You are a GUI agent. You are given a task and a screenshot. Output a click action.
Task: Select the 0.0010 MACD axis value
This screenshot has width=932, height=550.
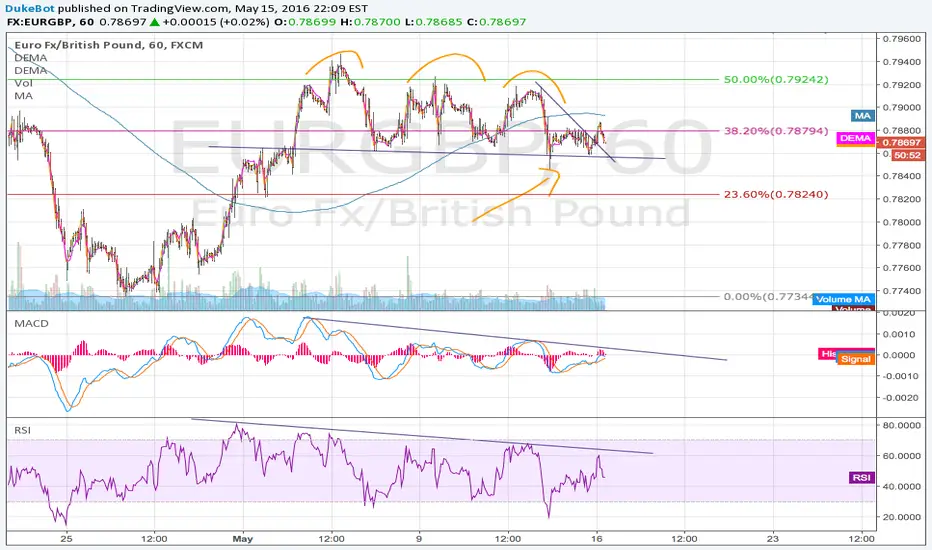coord(900,334)
